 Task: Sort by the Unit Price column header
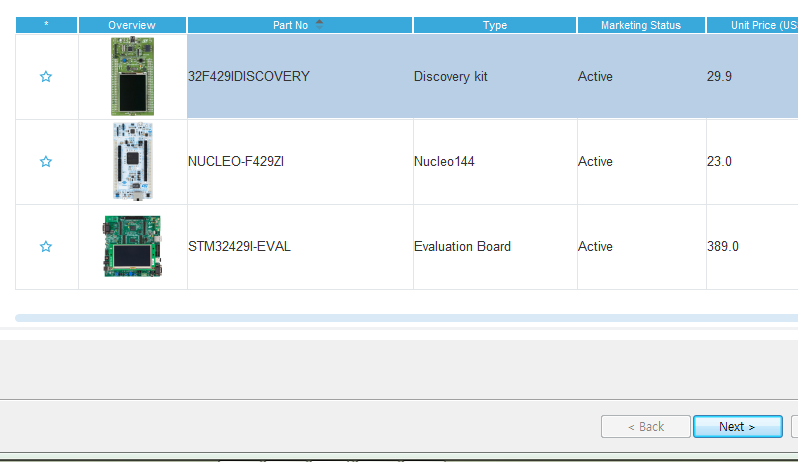click(x=752, y=25)
